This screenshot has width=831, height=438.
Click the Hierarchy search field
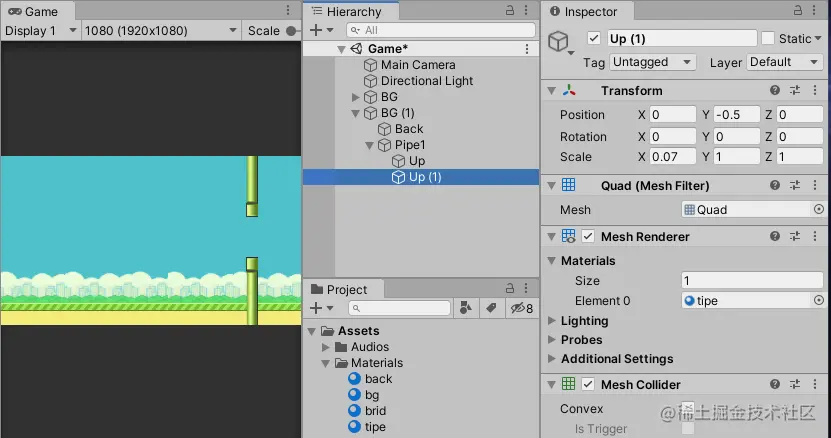(x=441, y=30)
